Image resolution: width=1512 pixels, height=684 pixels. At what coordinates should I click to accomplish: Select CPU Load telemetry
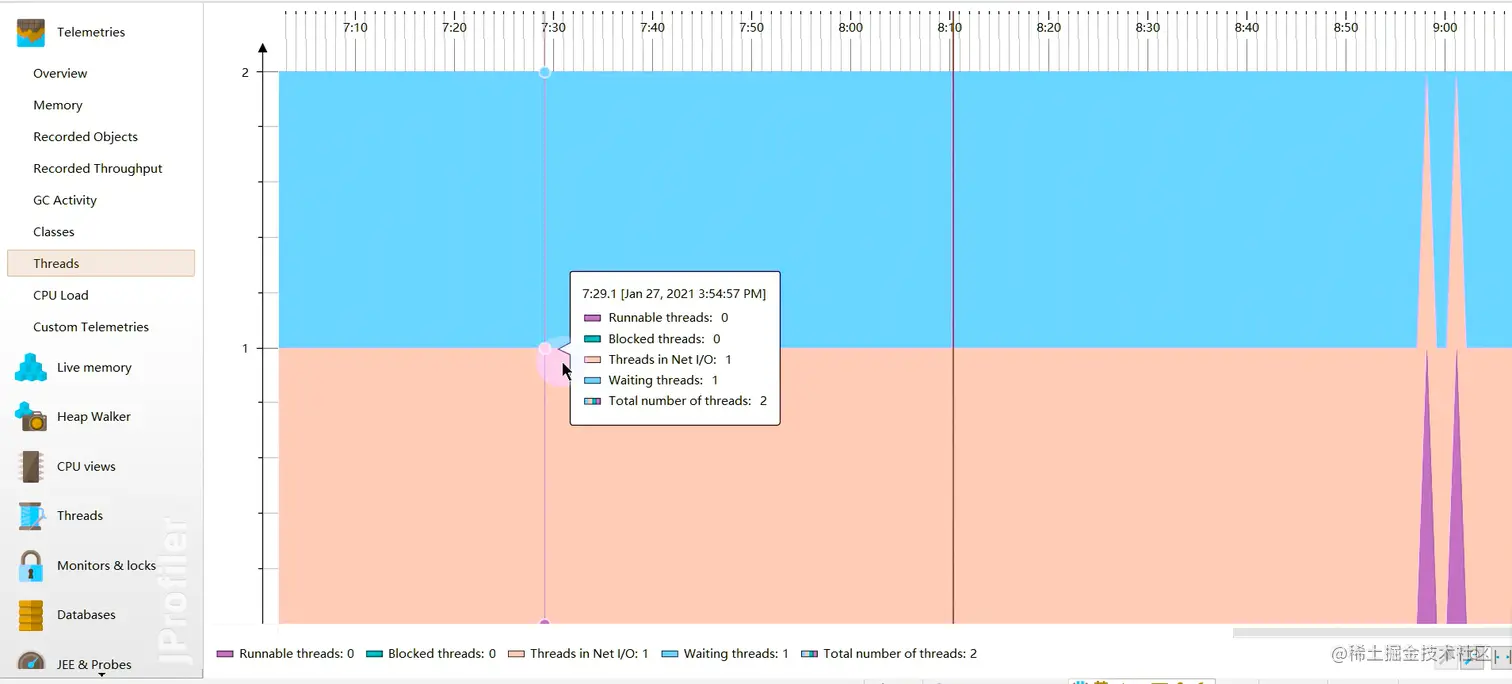pos(61,295)
